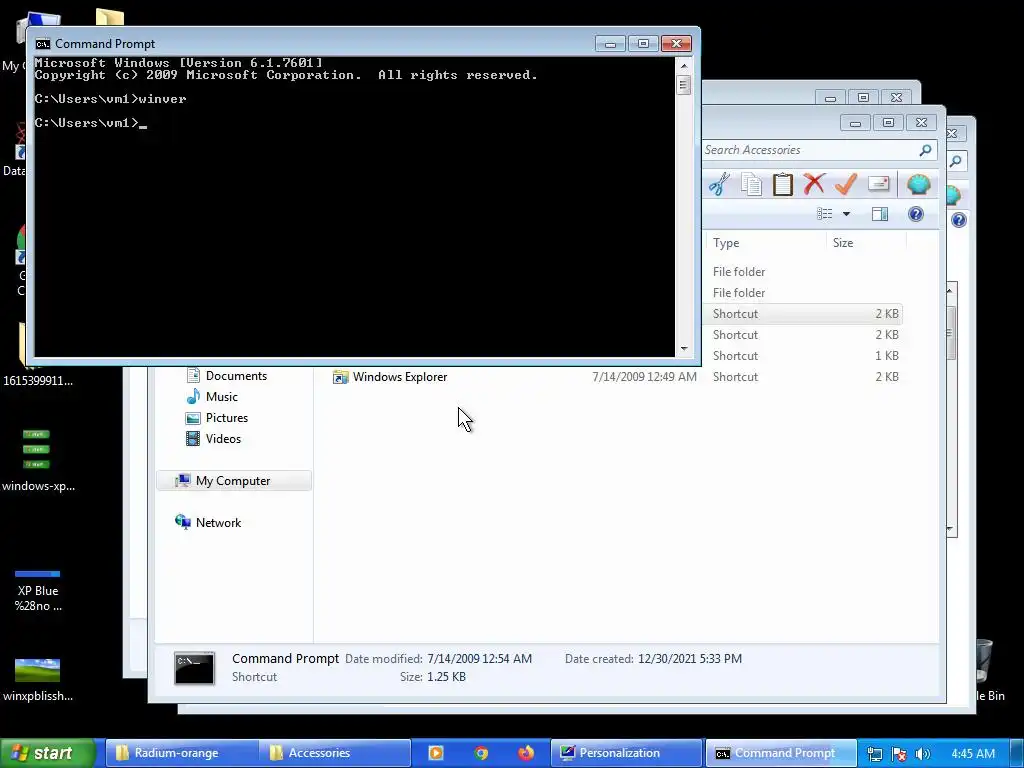
Task: Select the XP Blue desktop file
Action: pos(38,591)
